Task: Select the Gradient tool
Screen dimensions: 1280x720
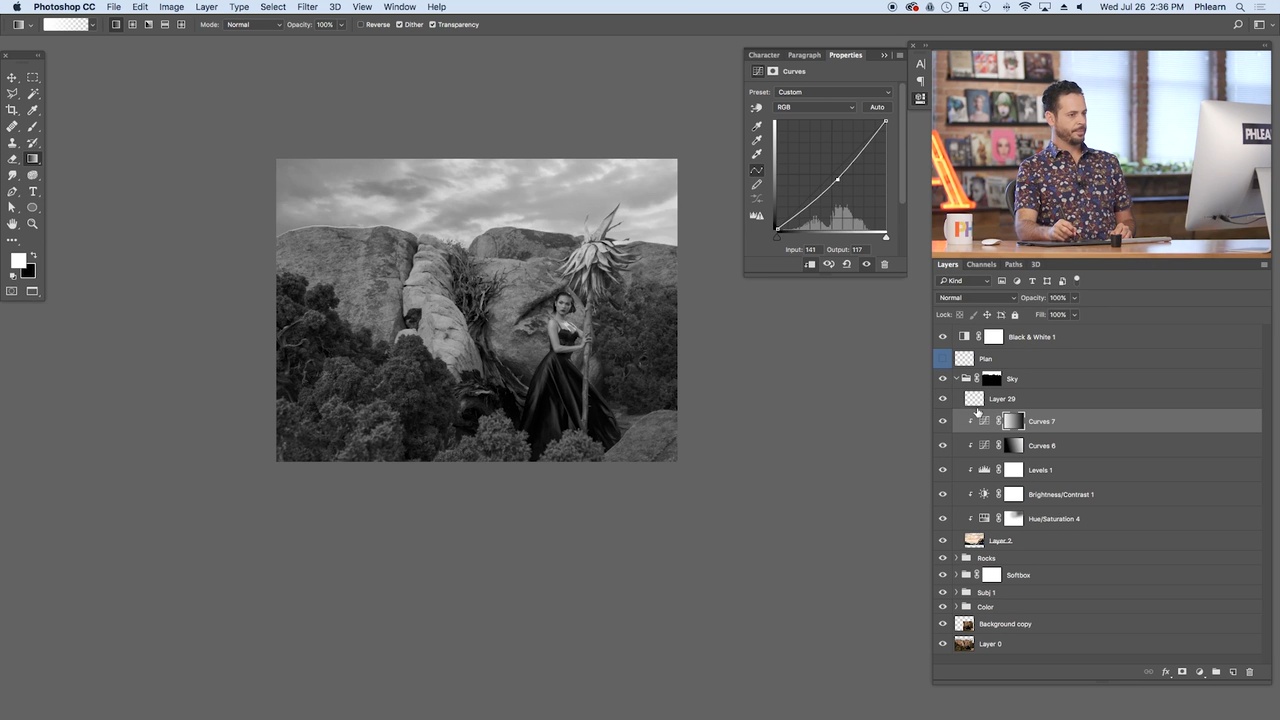Action: point(33,159)
